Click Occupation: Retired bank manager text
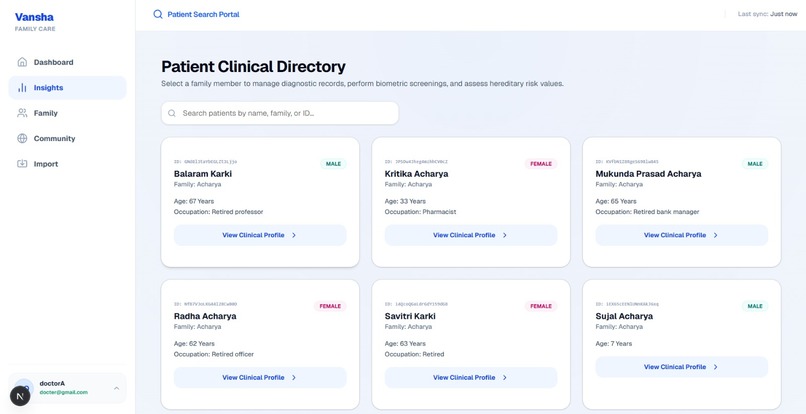 pyautogui.click(x=647, y=212)
